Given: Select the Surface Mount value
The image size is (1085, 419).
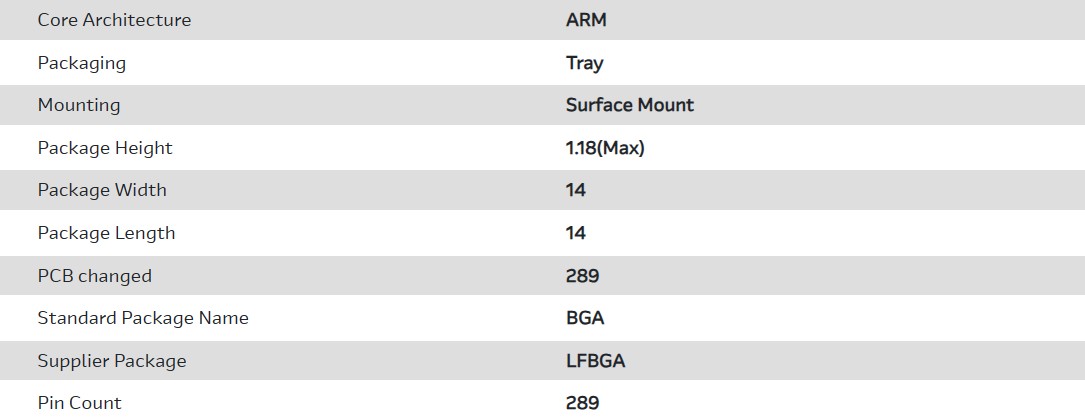Looking at the screenshot, I should tap(630, 105).
